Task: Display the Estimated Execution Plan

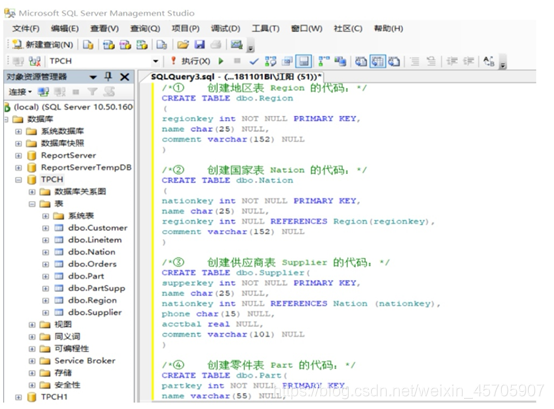Action: click(271, 61)
